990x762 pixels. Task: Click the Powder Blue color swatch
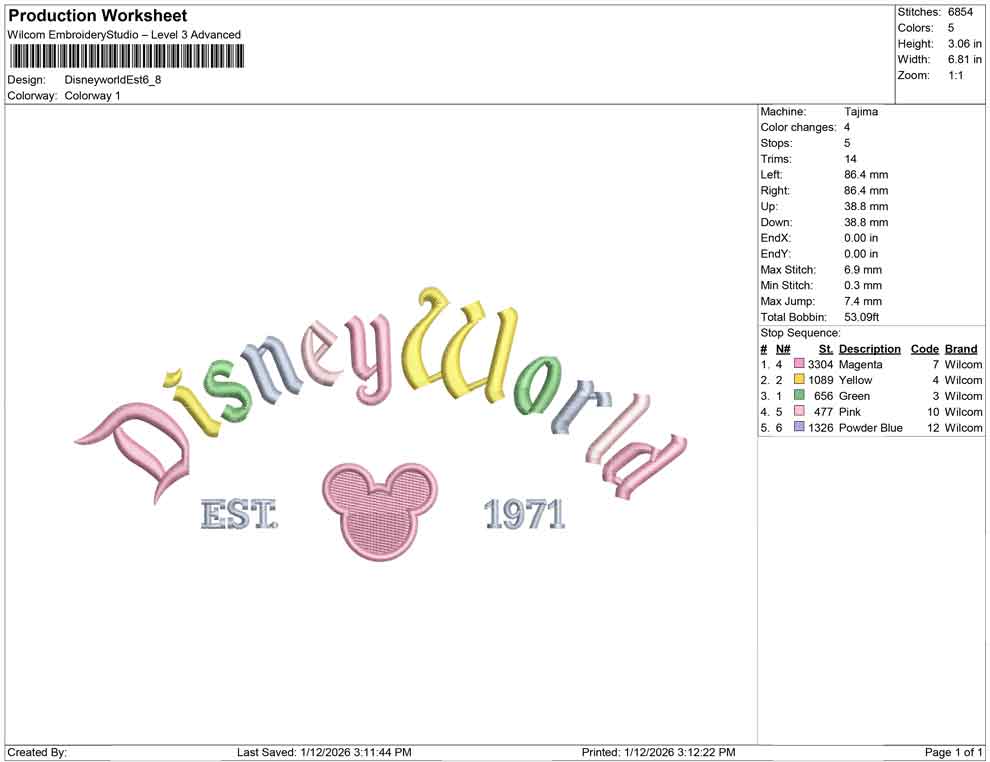pos(798,428)
